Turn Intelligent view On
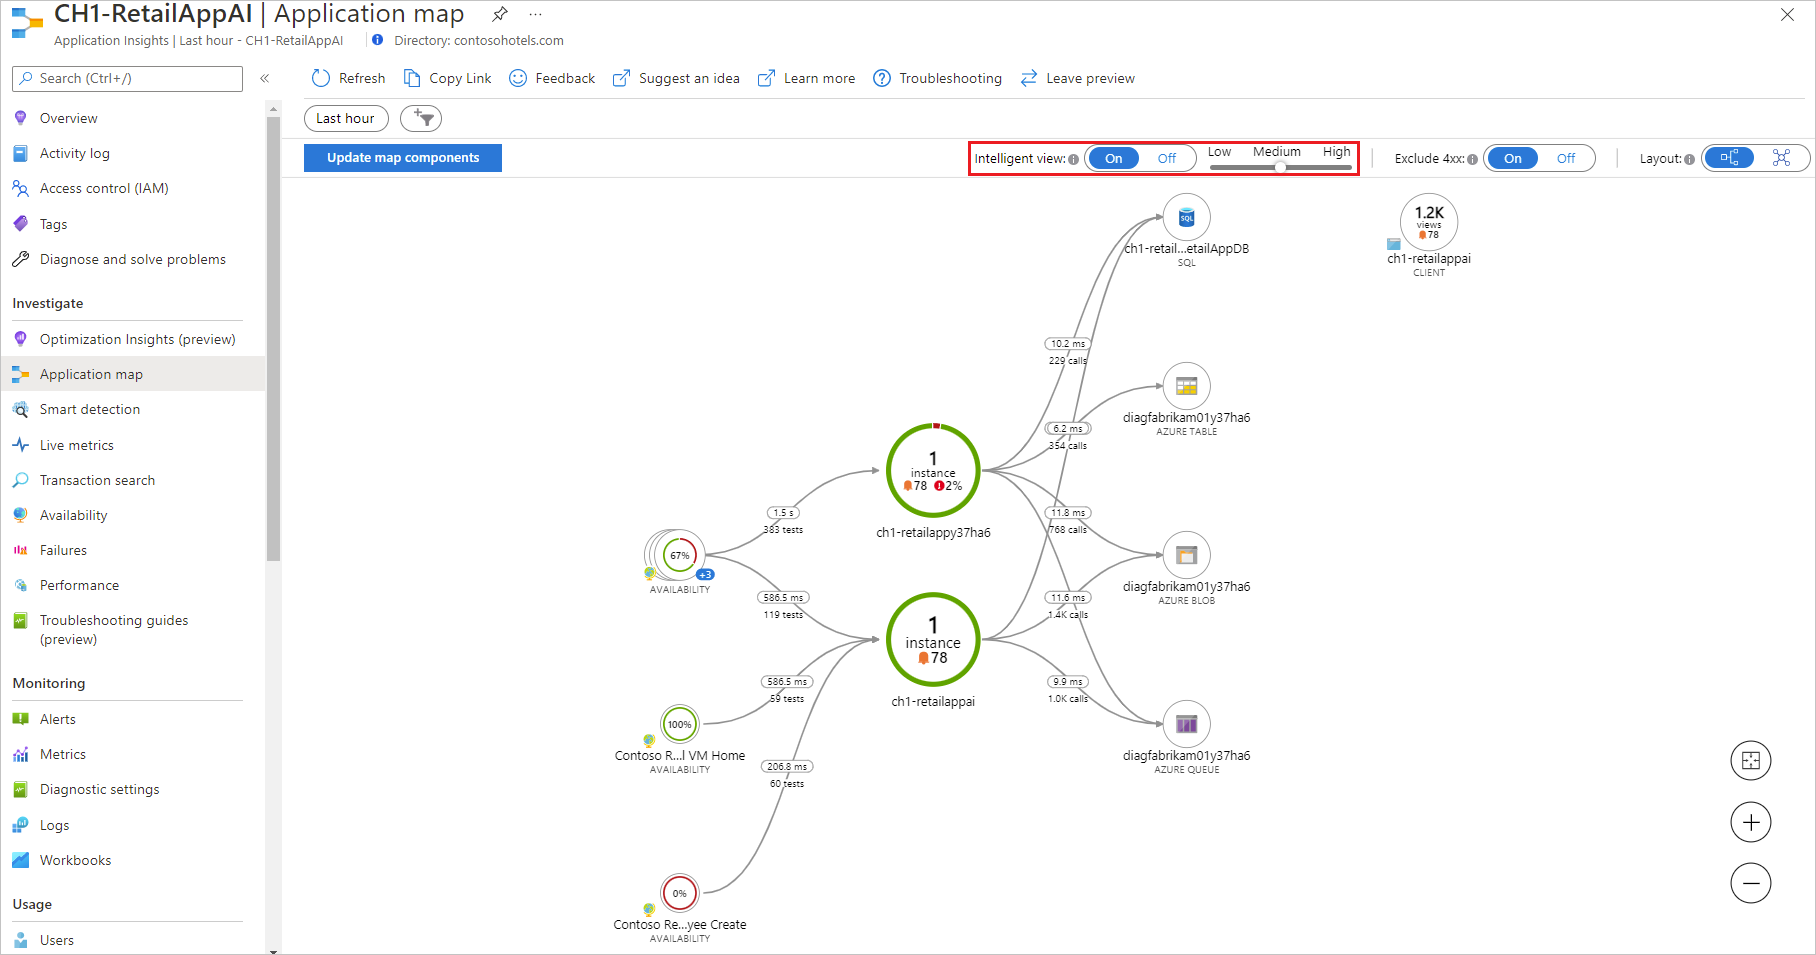 [x=1113, y=158]
